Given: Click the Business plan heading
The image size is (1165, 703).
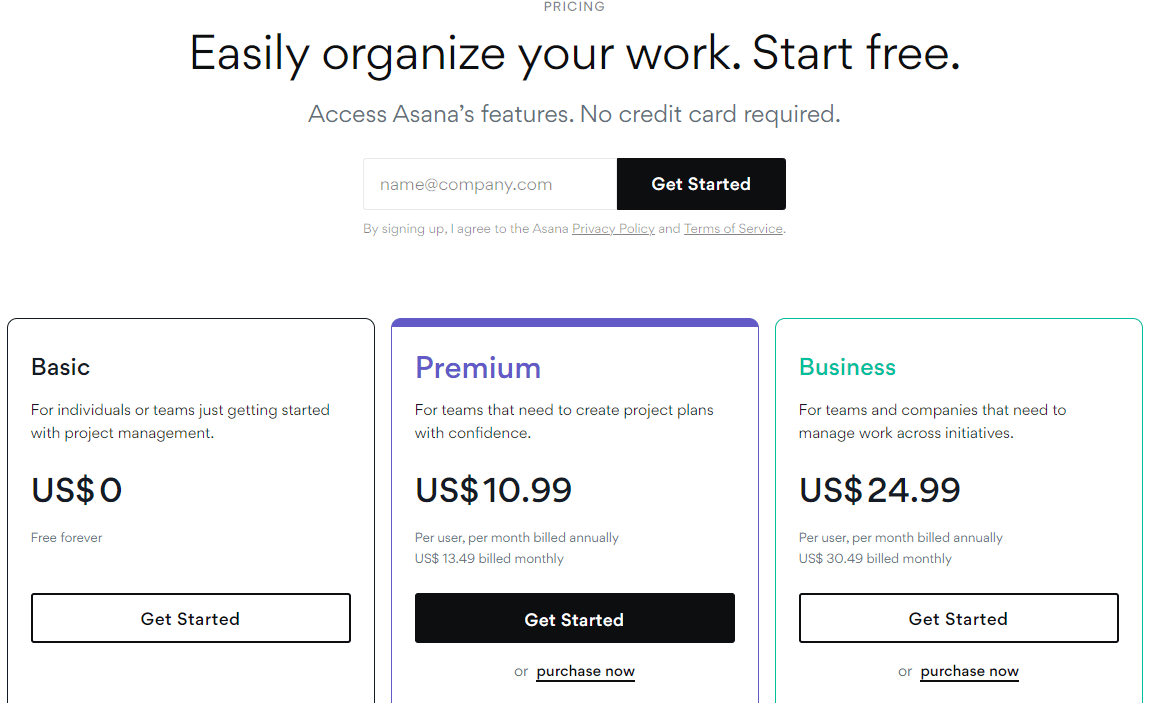Looking at the screenshot, I should click(847, 367).
